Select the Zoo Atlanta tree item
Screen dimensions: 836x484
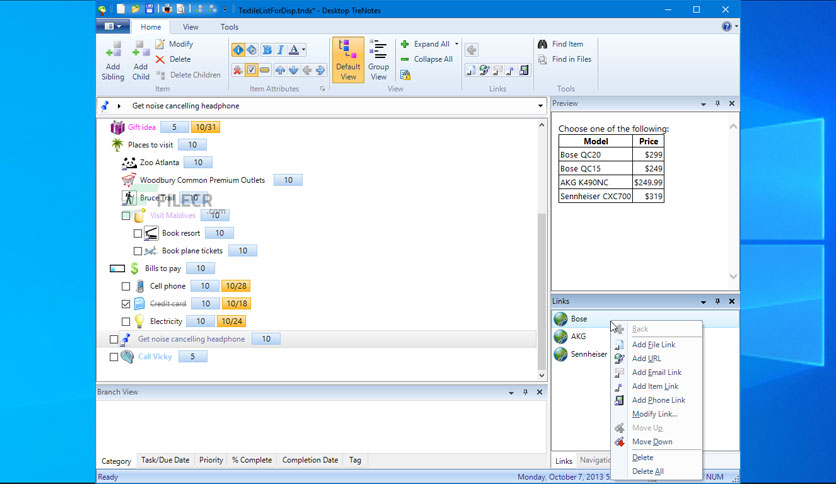click(159, 163)
